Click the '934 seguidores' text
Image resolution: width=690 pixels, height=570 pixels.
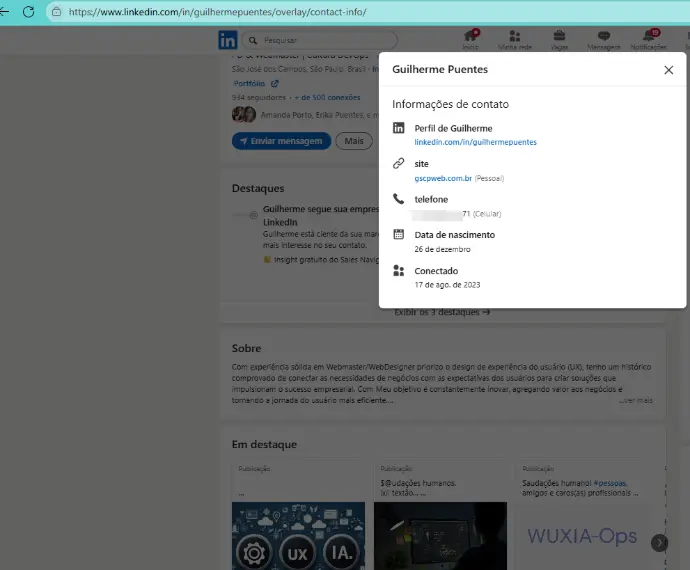point(259,97)
